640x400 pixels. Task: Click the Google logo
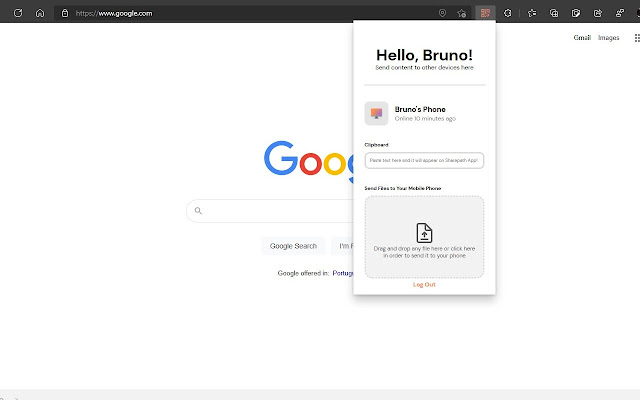coord(309,161)
